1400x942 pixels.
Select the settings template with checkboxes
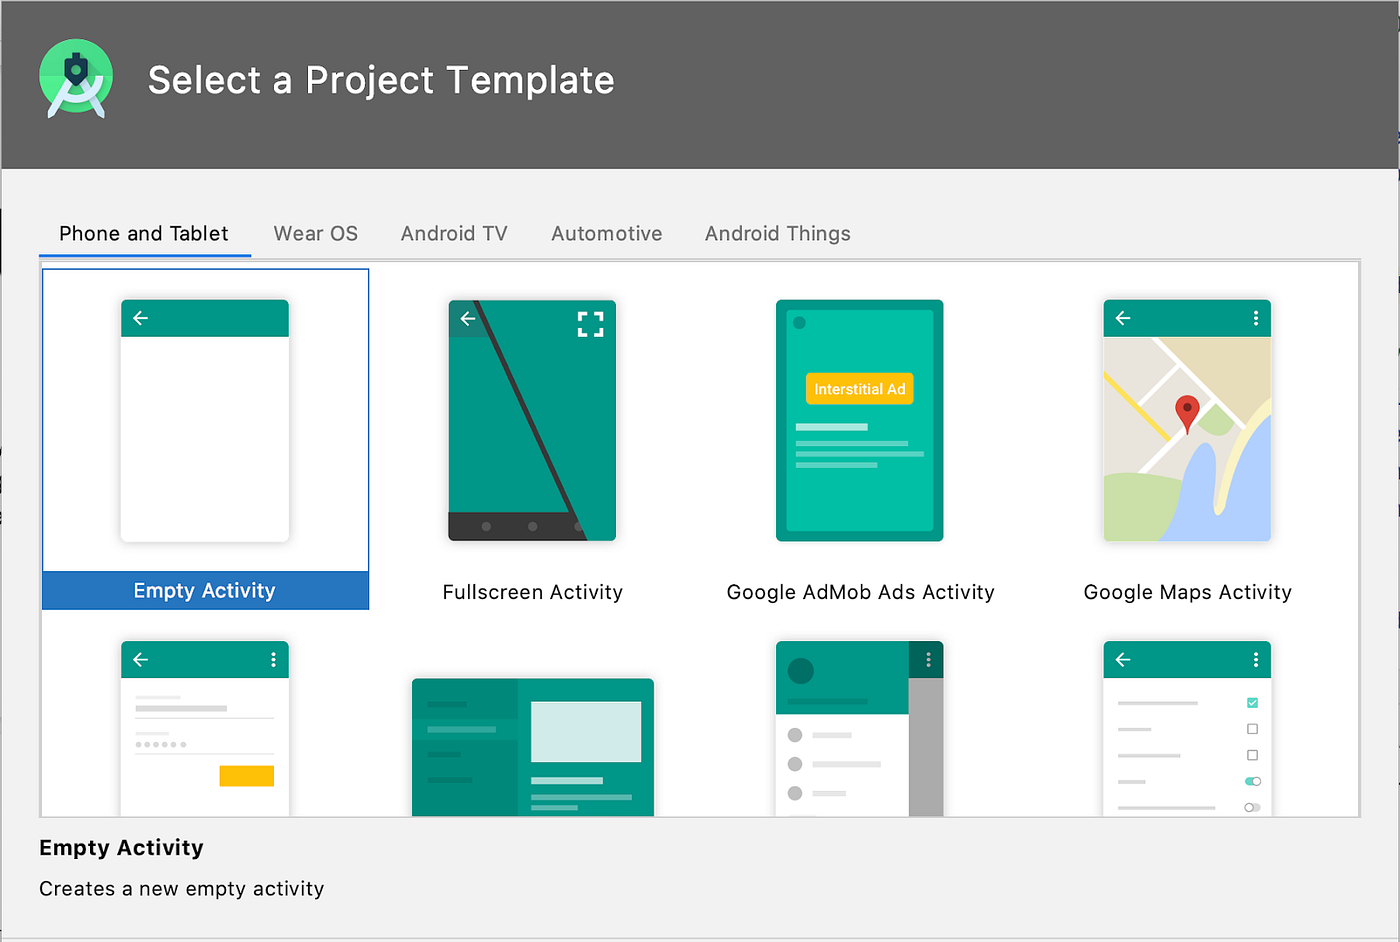click(1187, 729)
